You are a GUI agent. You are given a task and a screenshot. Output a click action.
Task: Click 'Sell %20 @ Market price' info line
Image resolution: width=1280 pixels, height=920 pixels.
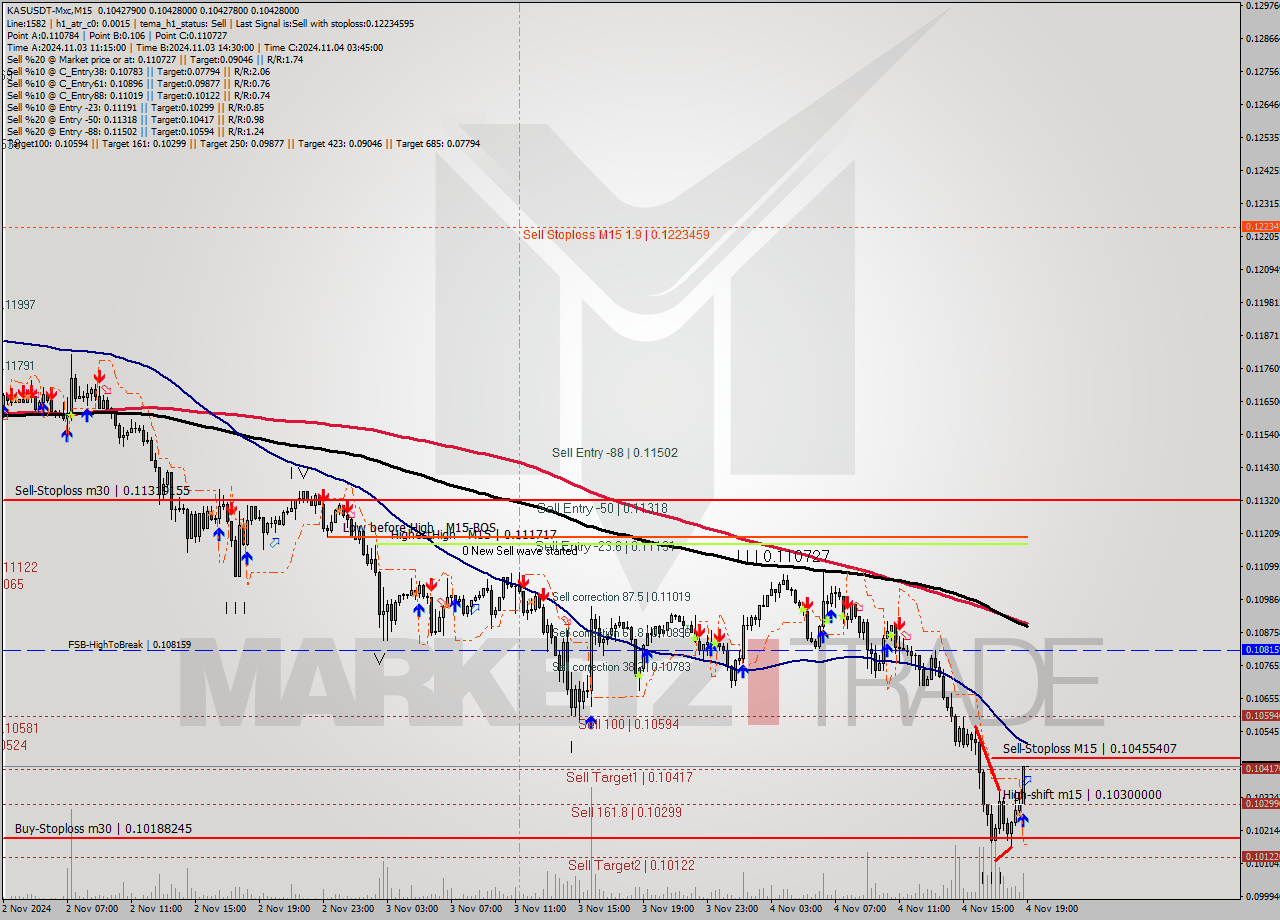point(155,59)
